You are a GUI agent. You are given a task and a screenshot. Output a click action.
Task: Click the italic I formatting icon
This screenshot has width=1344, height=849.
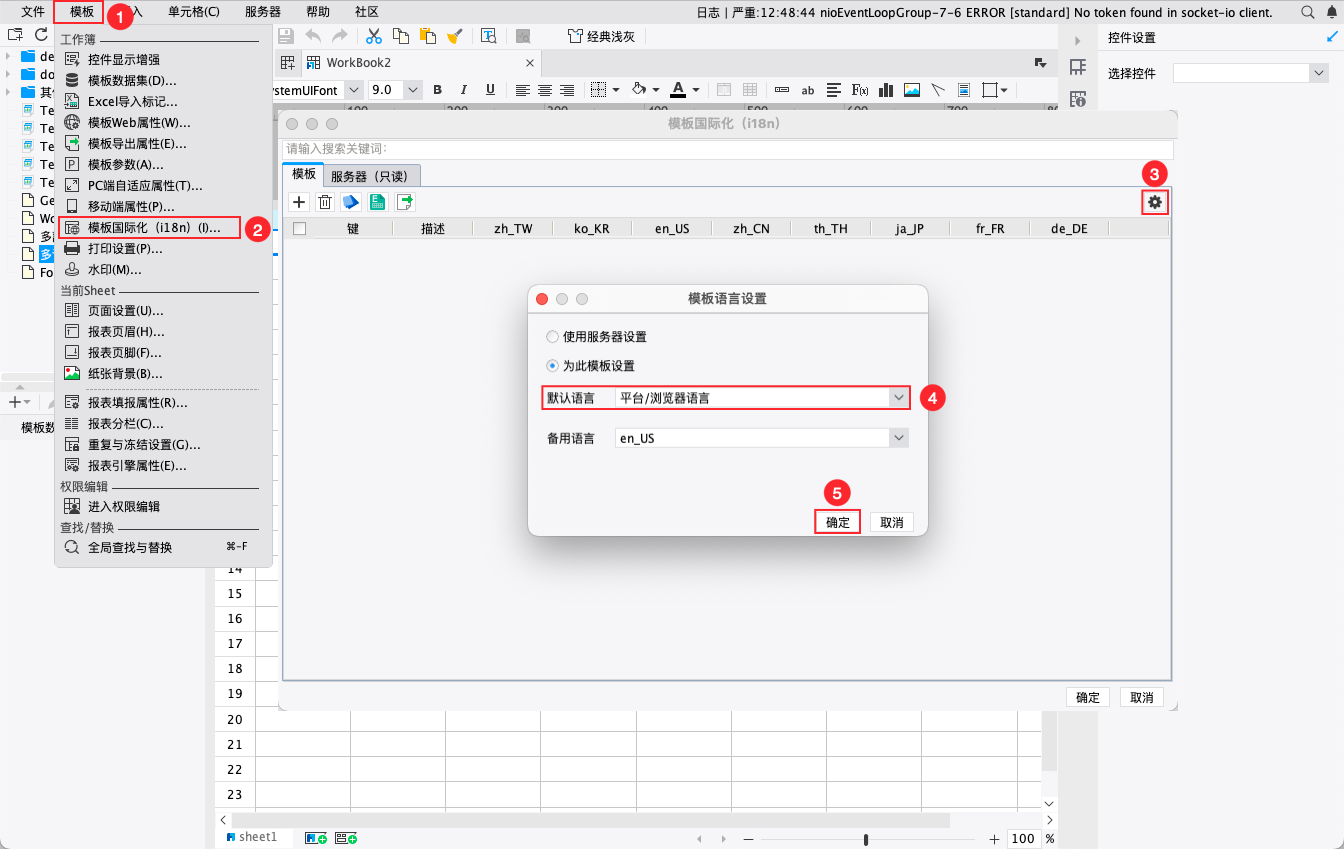pos(463,90)
